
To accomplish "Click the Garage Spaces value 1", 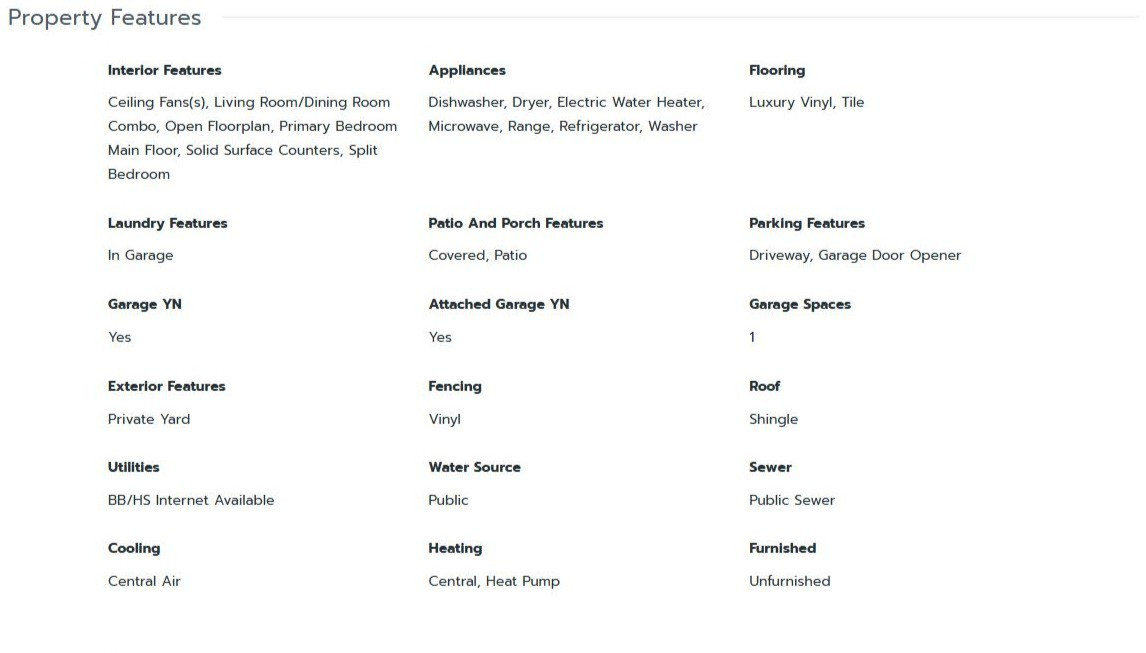I will click(752, 337).
